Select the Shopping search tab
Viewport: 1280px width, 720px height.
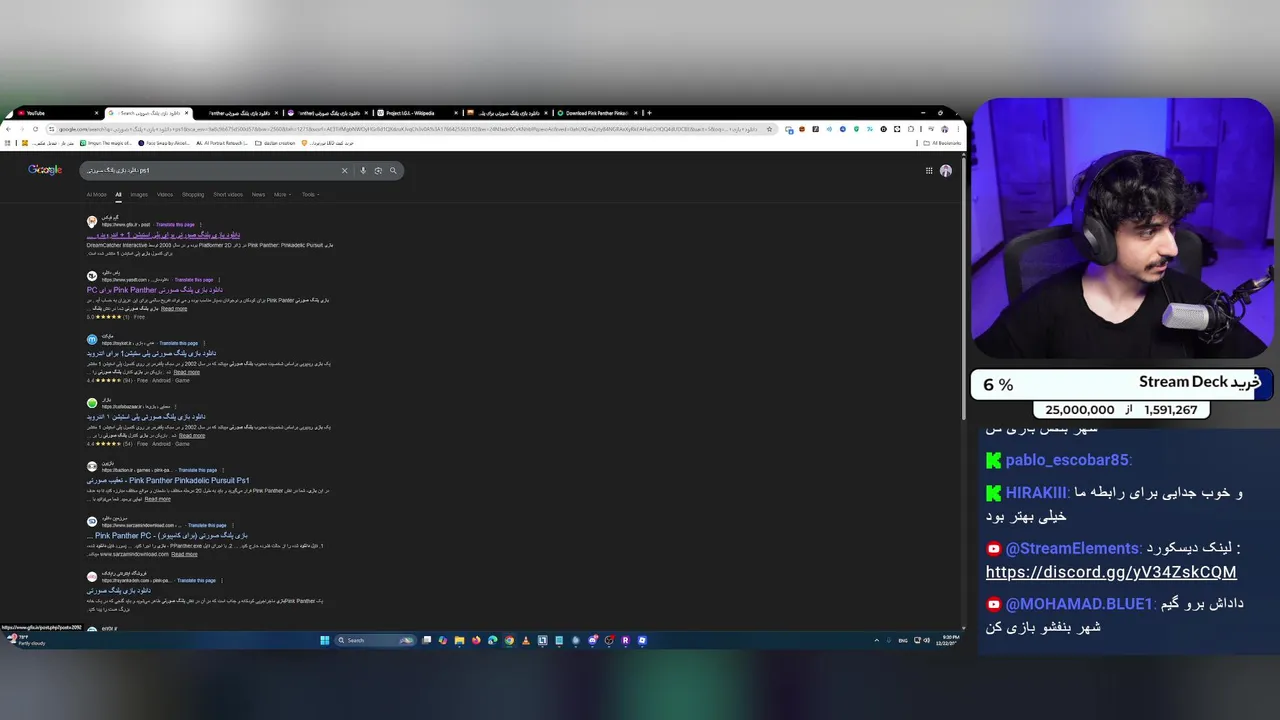(193, 195)
